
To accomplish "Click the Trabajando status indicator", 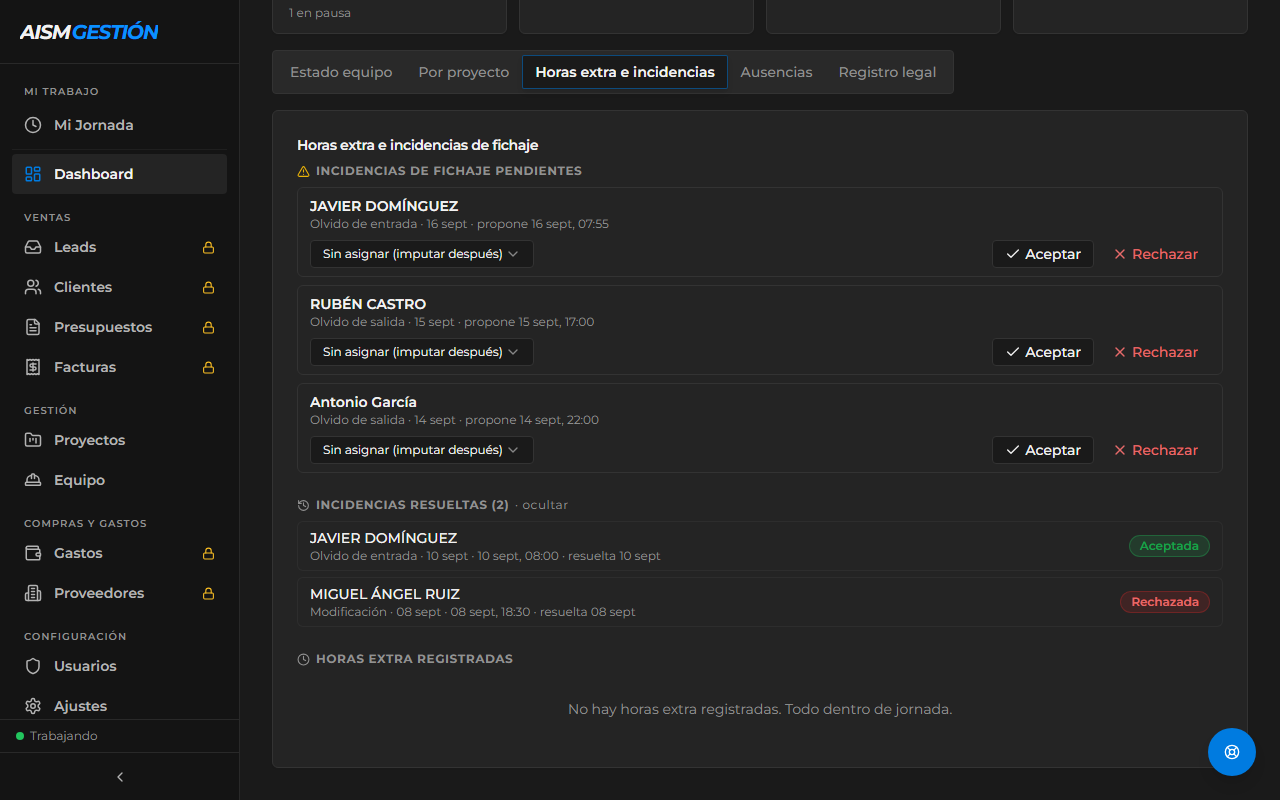I will (x=57, y=736).
